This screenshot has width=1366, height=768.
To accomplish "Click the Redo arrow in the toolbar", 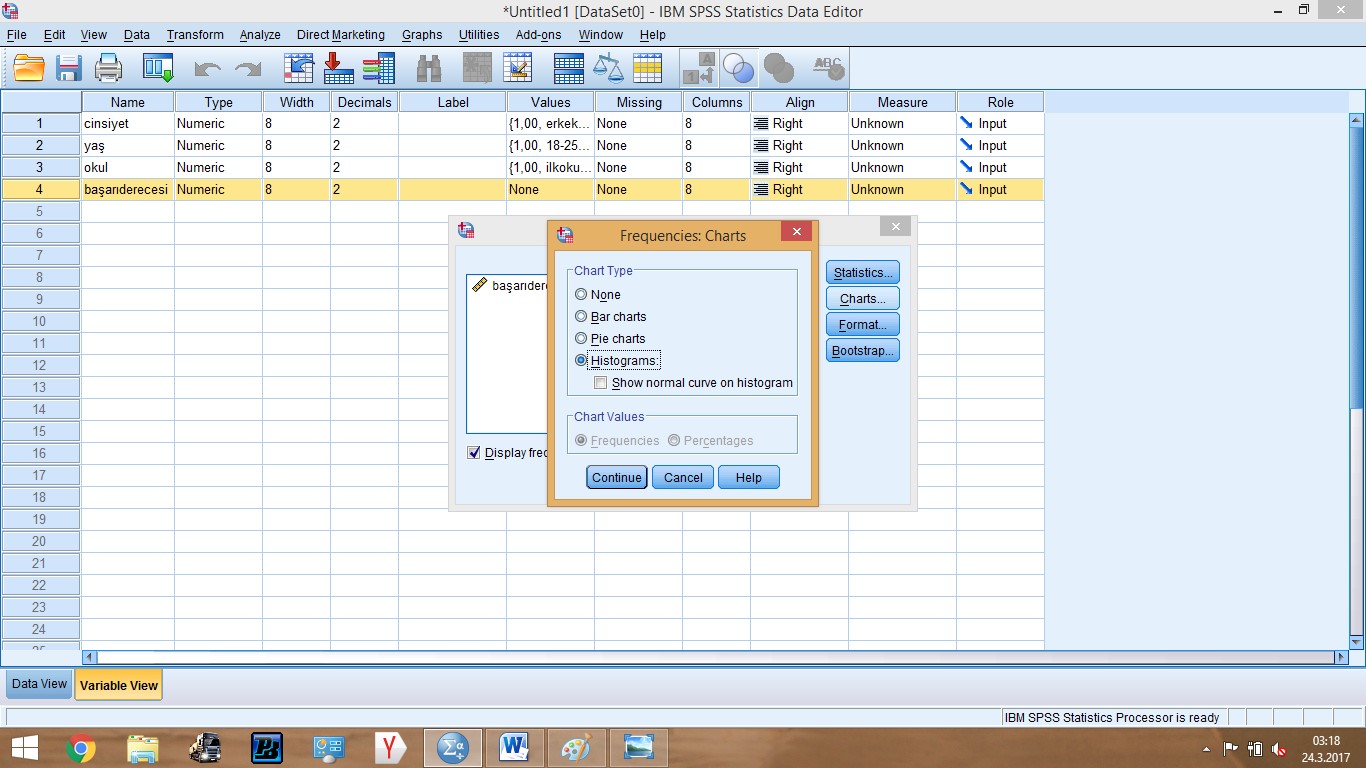I will pyautogui.click(x=247, y=68).
